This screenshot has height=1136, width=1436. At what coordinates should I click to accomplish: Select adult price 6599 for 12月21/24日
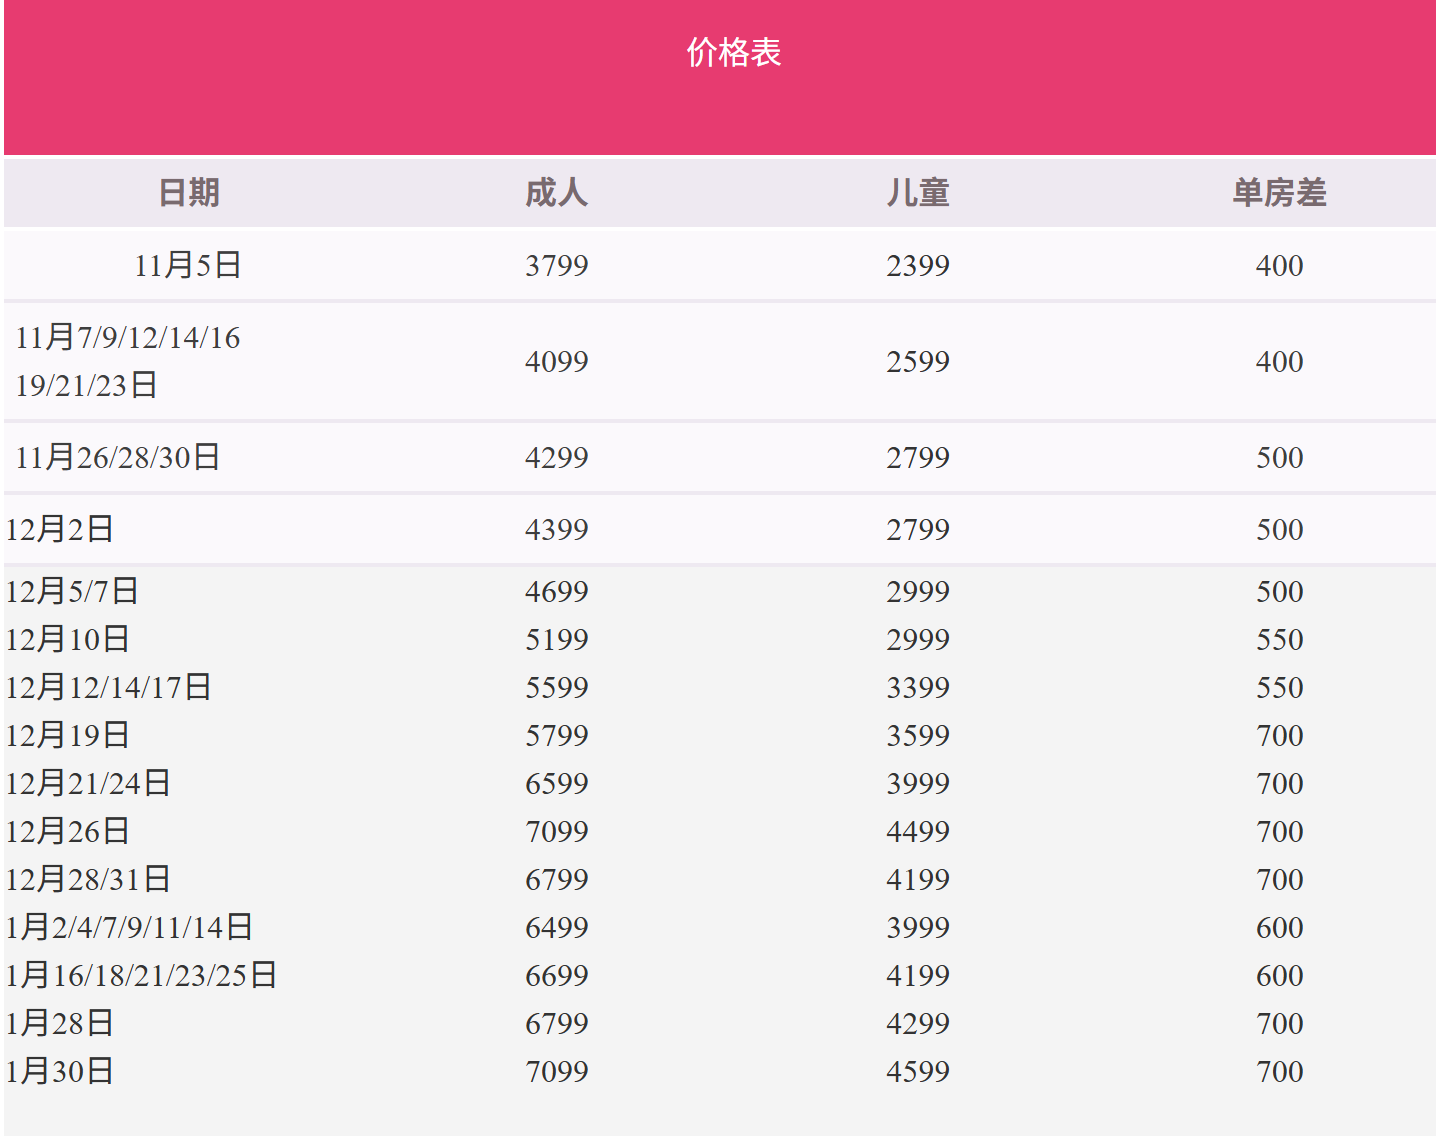(x=556, y=783)
